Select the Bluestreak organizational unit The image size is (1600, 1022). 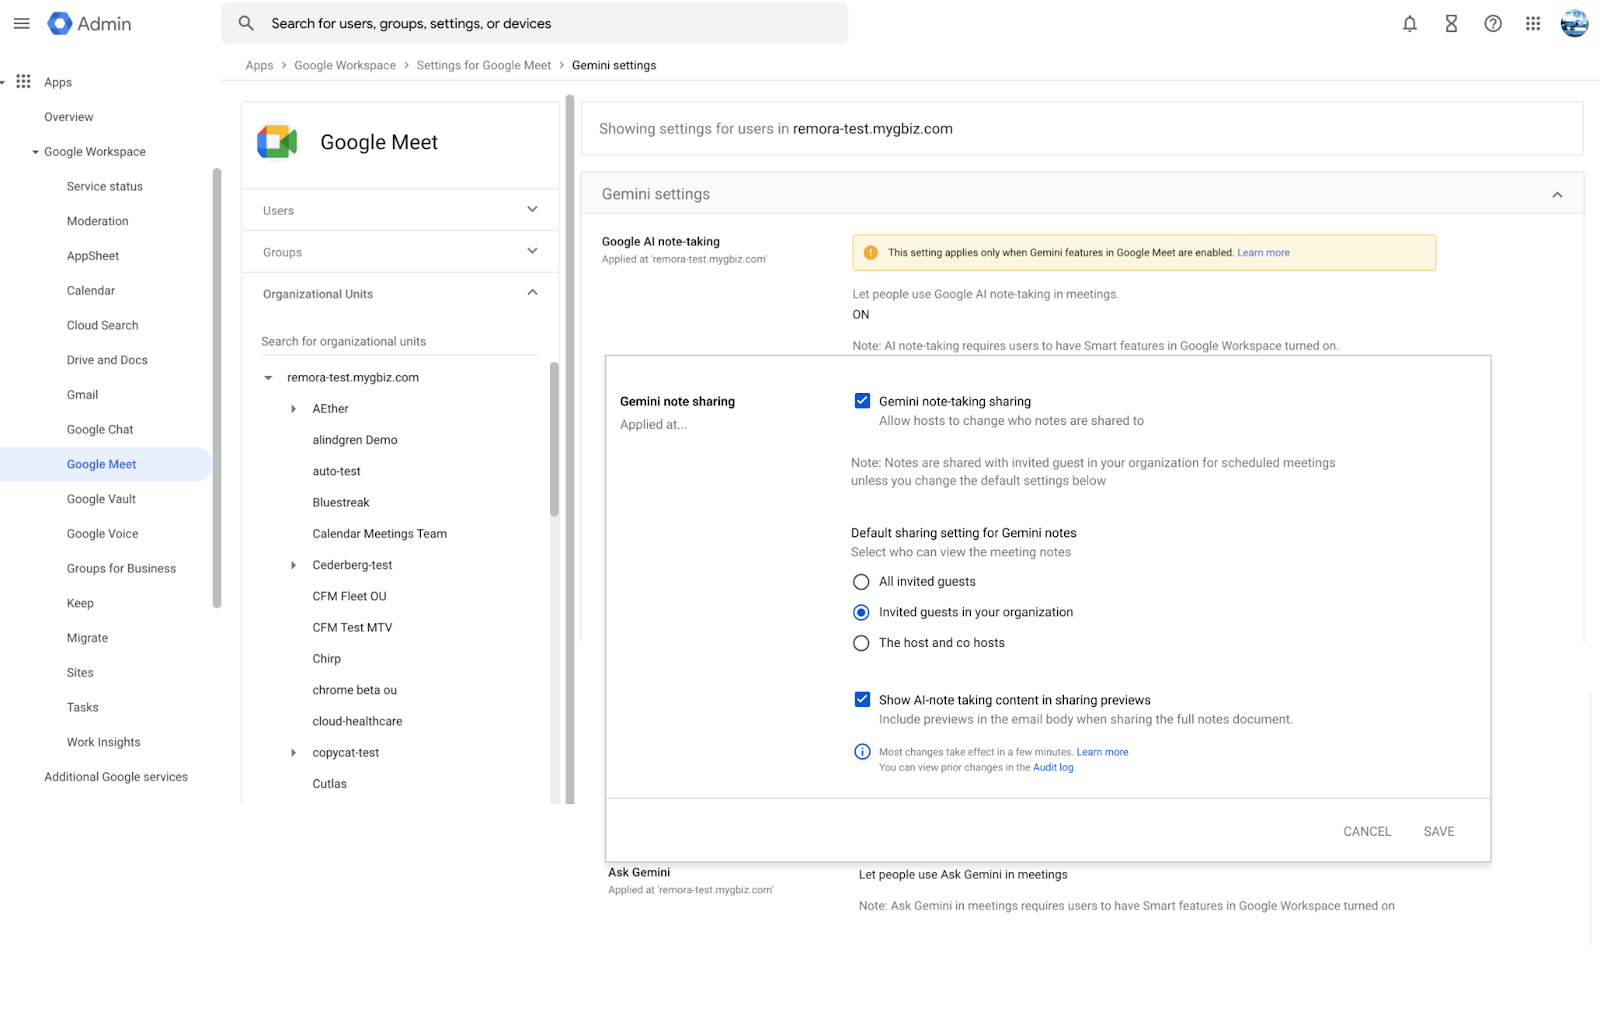point(341,503)
